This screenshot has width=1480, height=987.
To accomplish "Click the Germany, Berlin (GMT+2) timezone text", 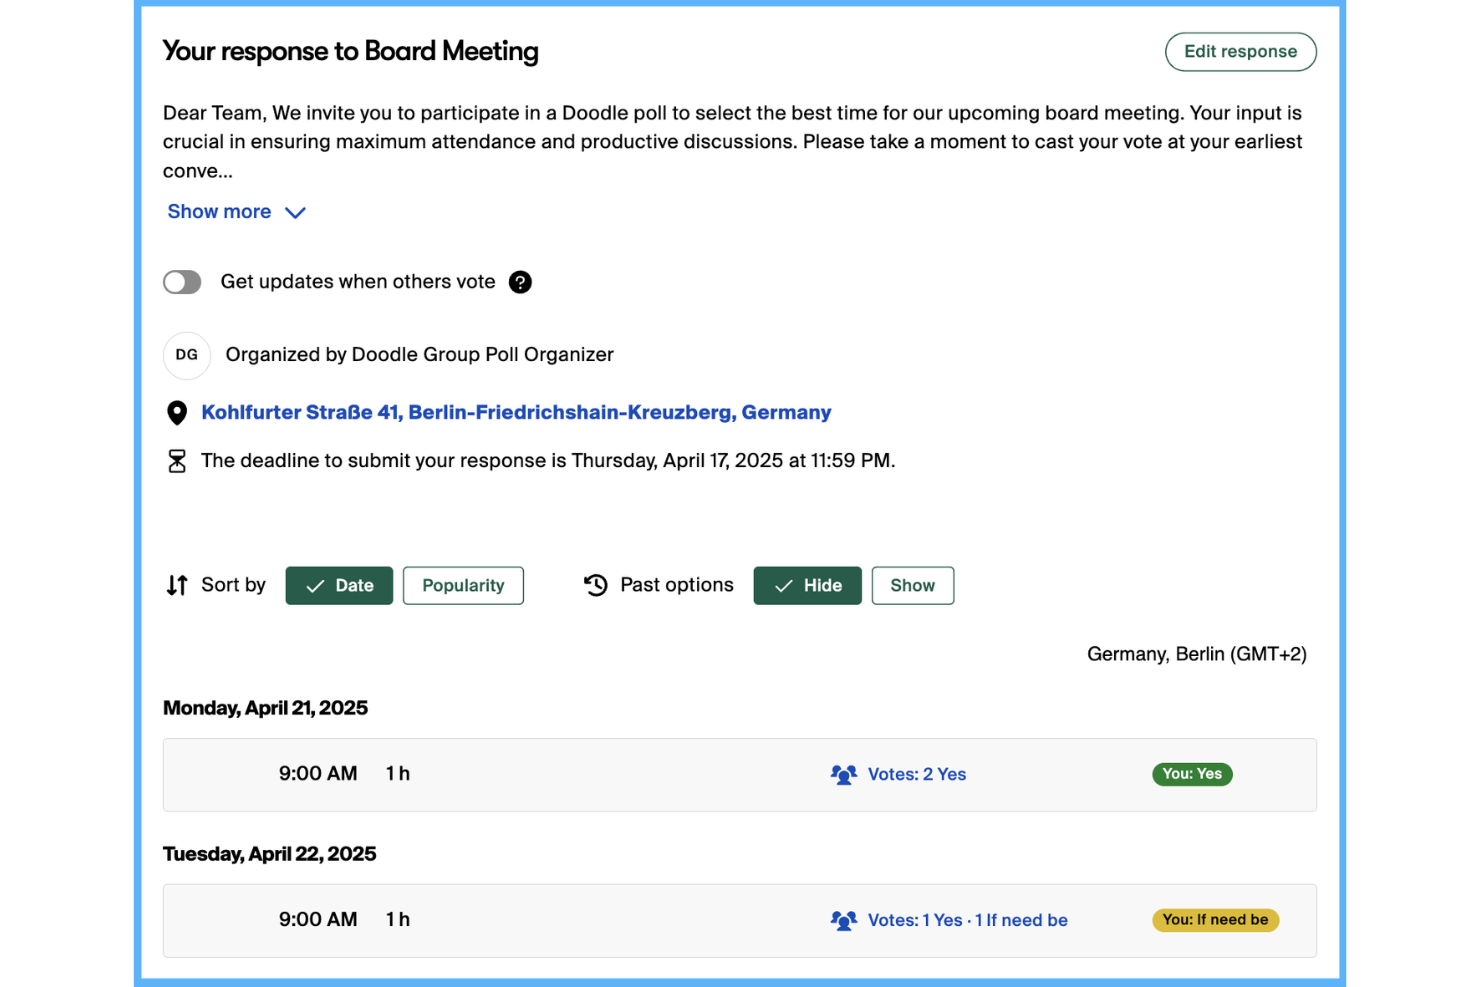I will tap(1197, 654).
